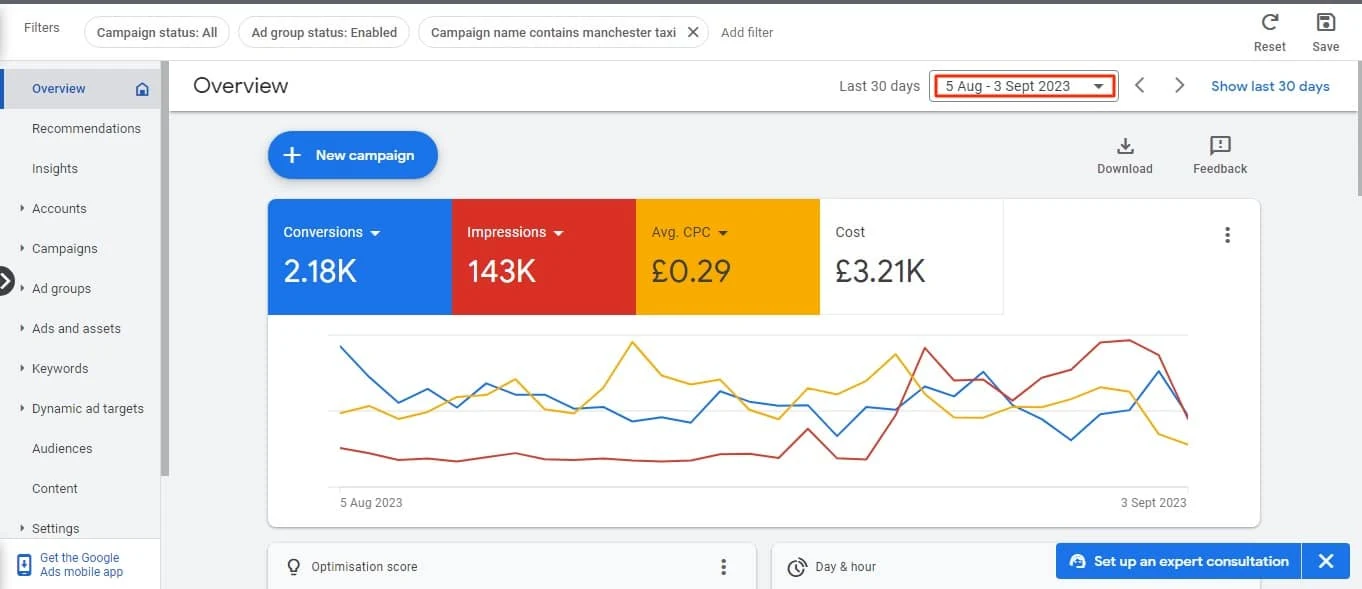Go to next date range arrow
Viewport: 1362px width, 589px height.
pos(1180,86)
